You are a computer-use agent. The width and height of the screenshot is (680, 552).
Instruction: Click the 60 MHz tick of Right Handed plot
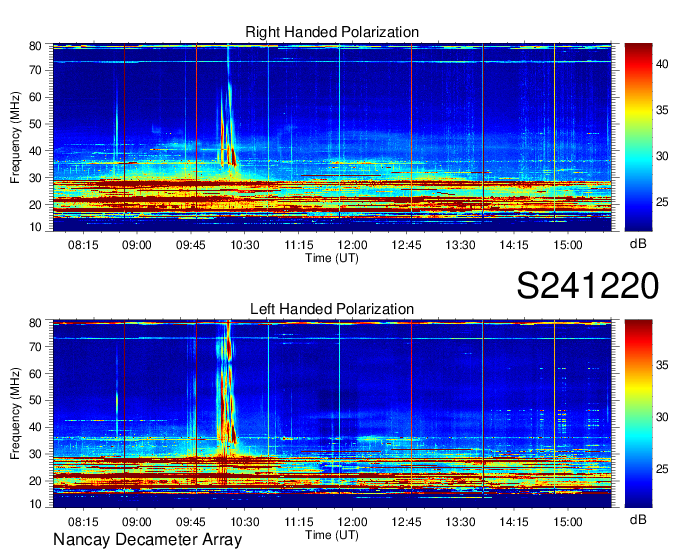tap(36, 97)
